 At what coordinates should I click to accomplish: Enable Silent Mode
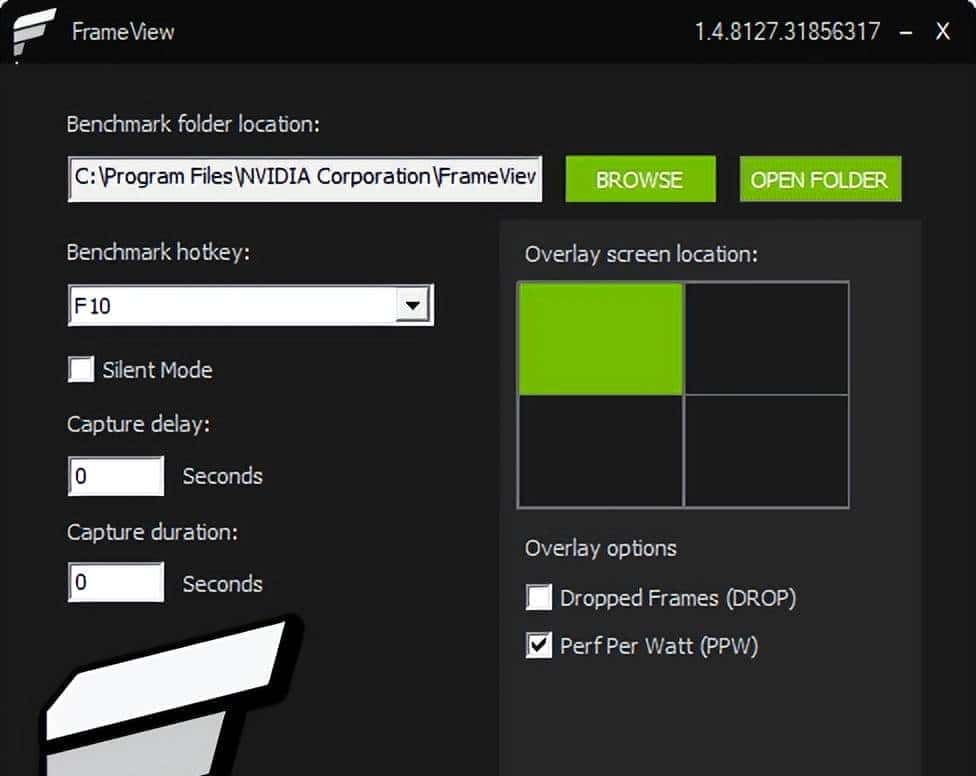(81, 369)
